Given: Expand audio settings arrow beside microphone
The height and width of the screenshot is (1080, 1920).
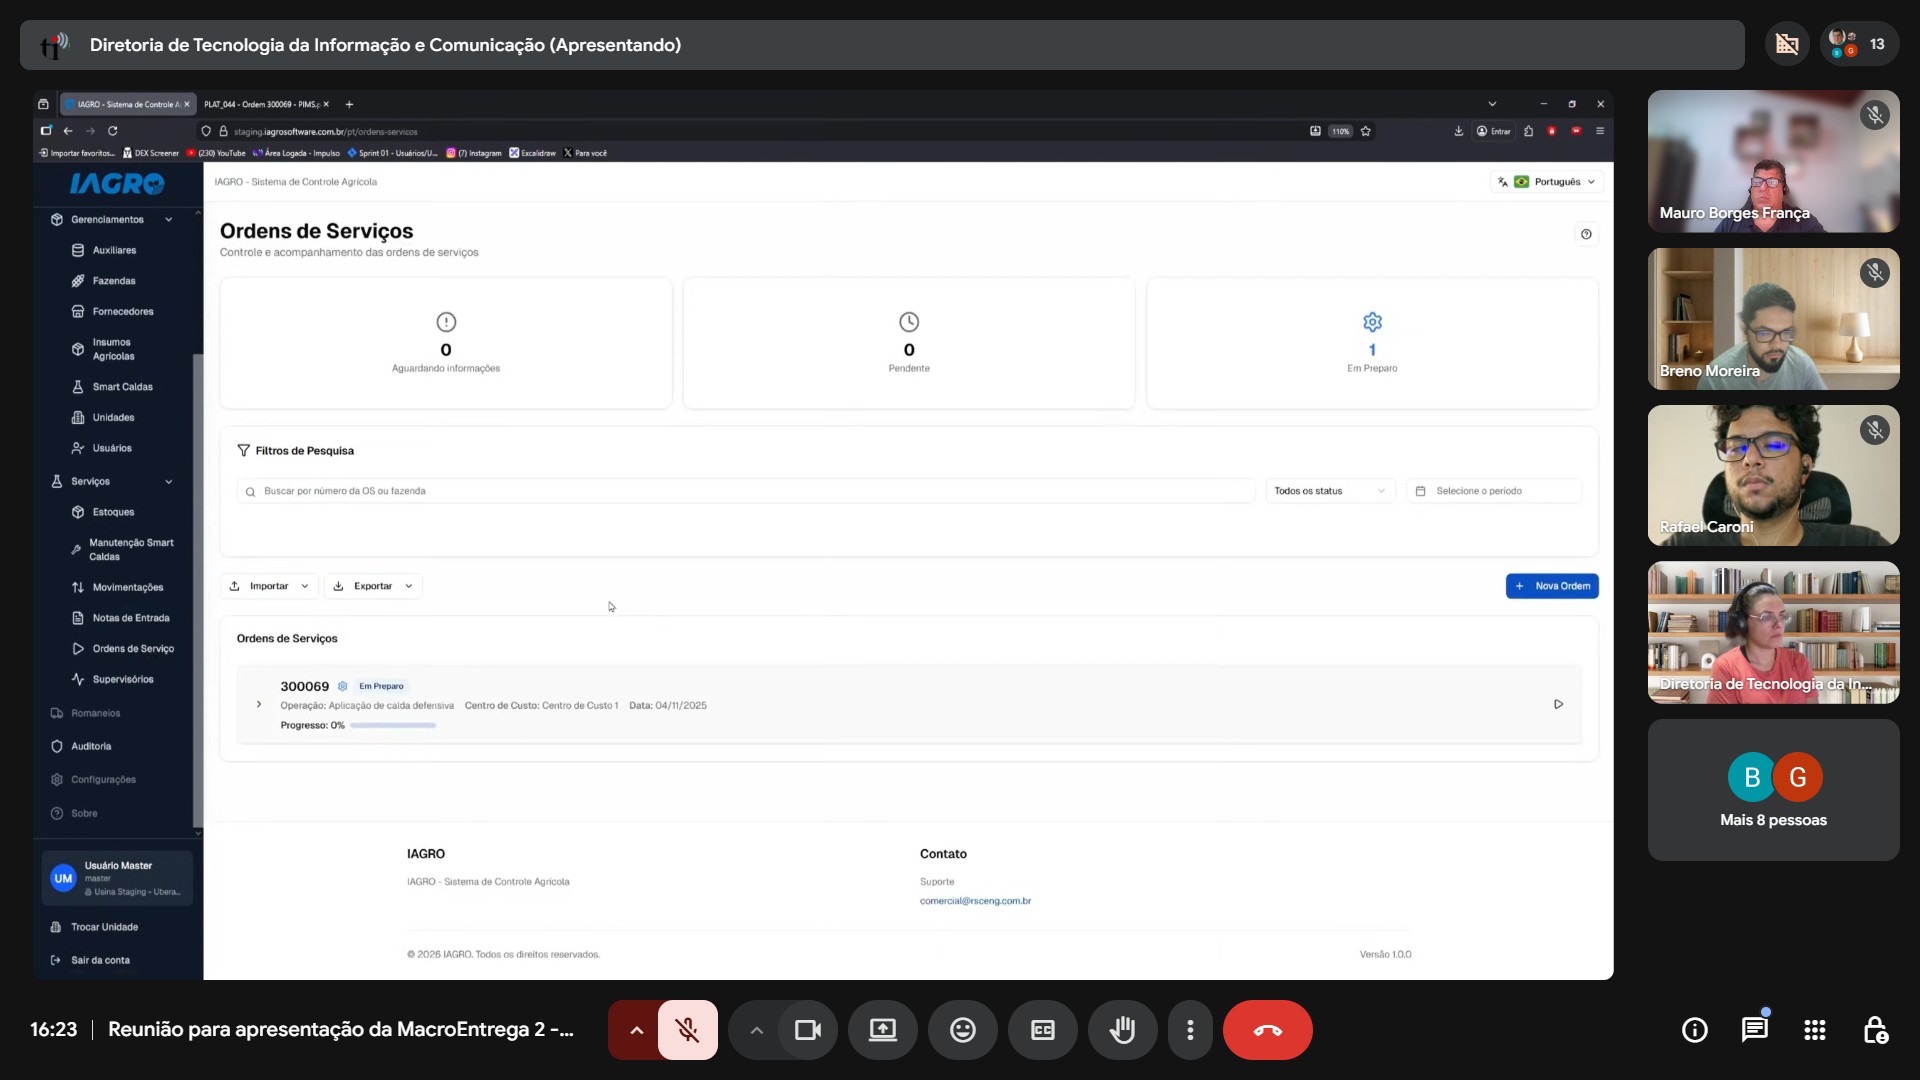Looking at the screenshot, I should [635, 1030].
